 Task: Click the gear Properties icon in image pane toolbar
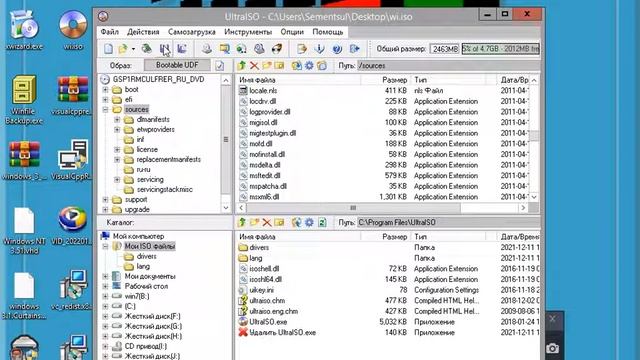pos(309,65)
